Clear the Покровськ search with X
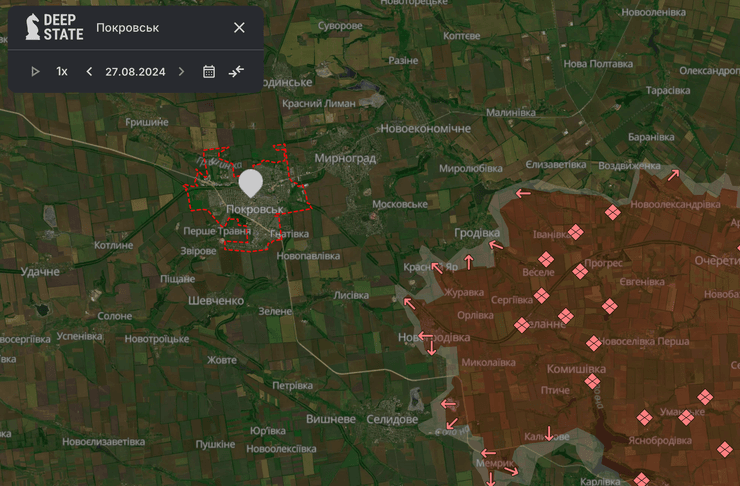Image resolution: width=740 pixels, height=486 pixels. [x=239, y=27]
